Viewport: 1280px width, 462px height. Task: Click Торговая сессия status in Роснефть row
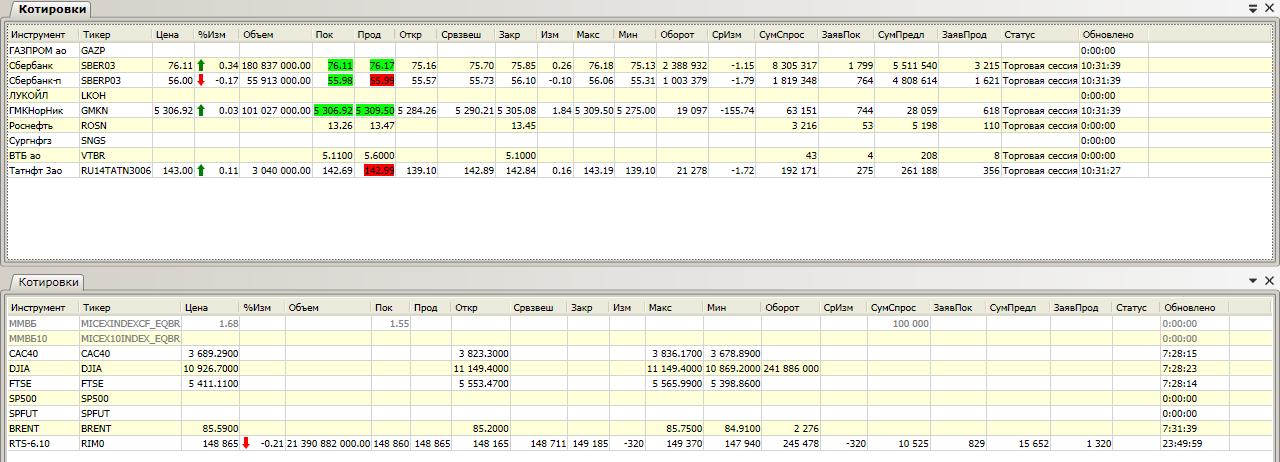1039,126
